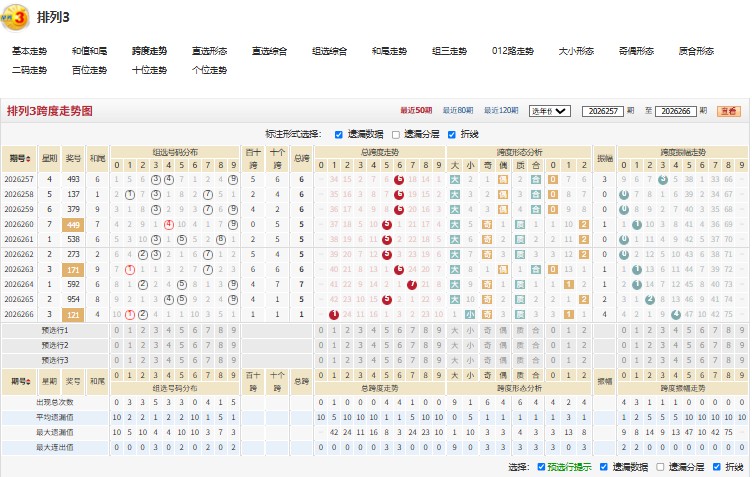The height and width of the screenshot is (477, 752).
Task: Click highlighted prize number 121
Action: click(x=73, y=315)
